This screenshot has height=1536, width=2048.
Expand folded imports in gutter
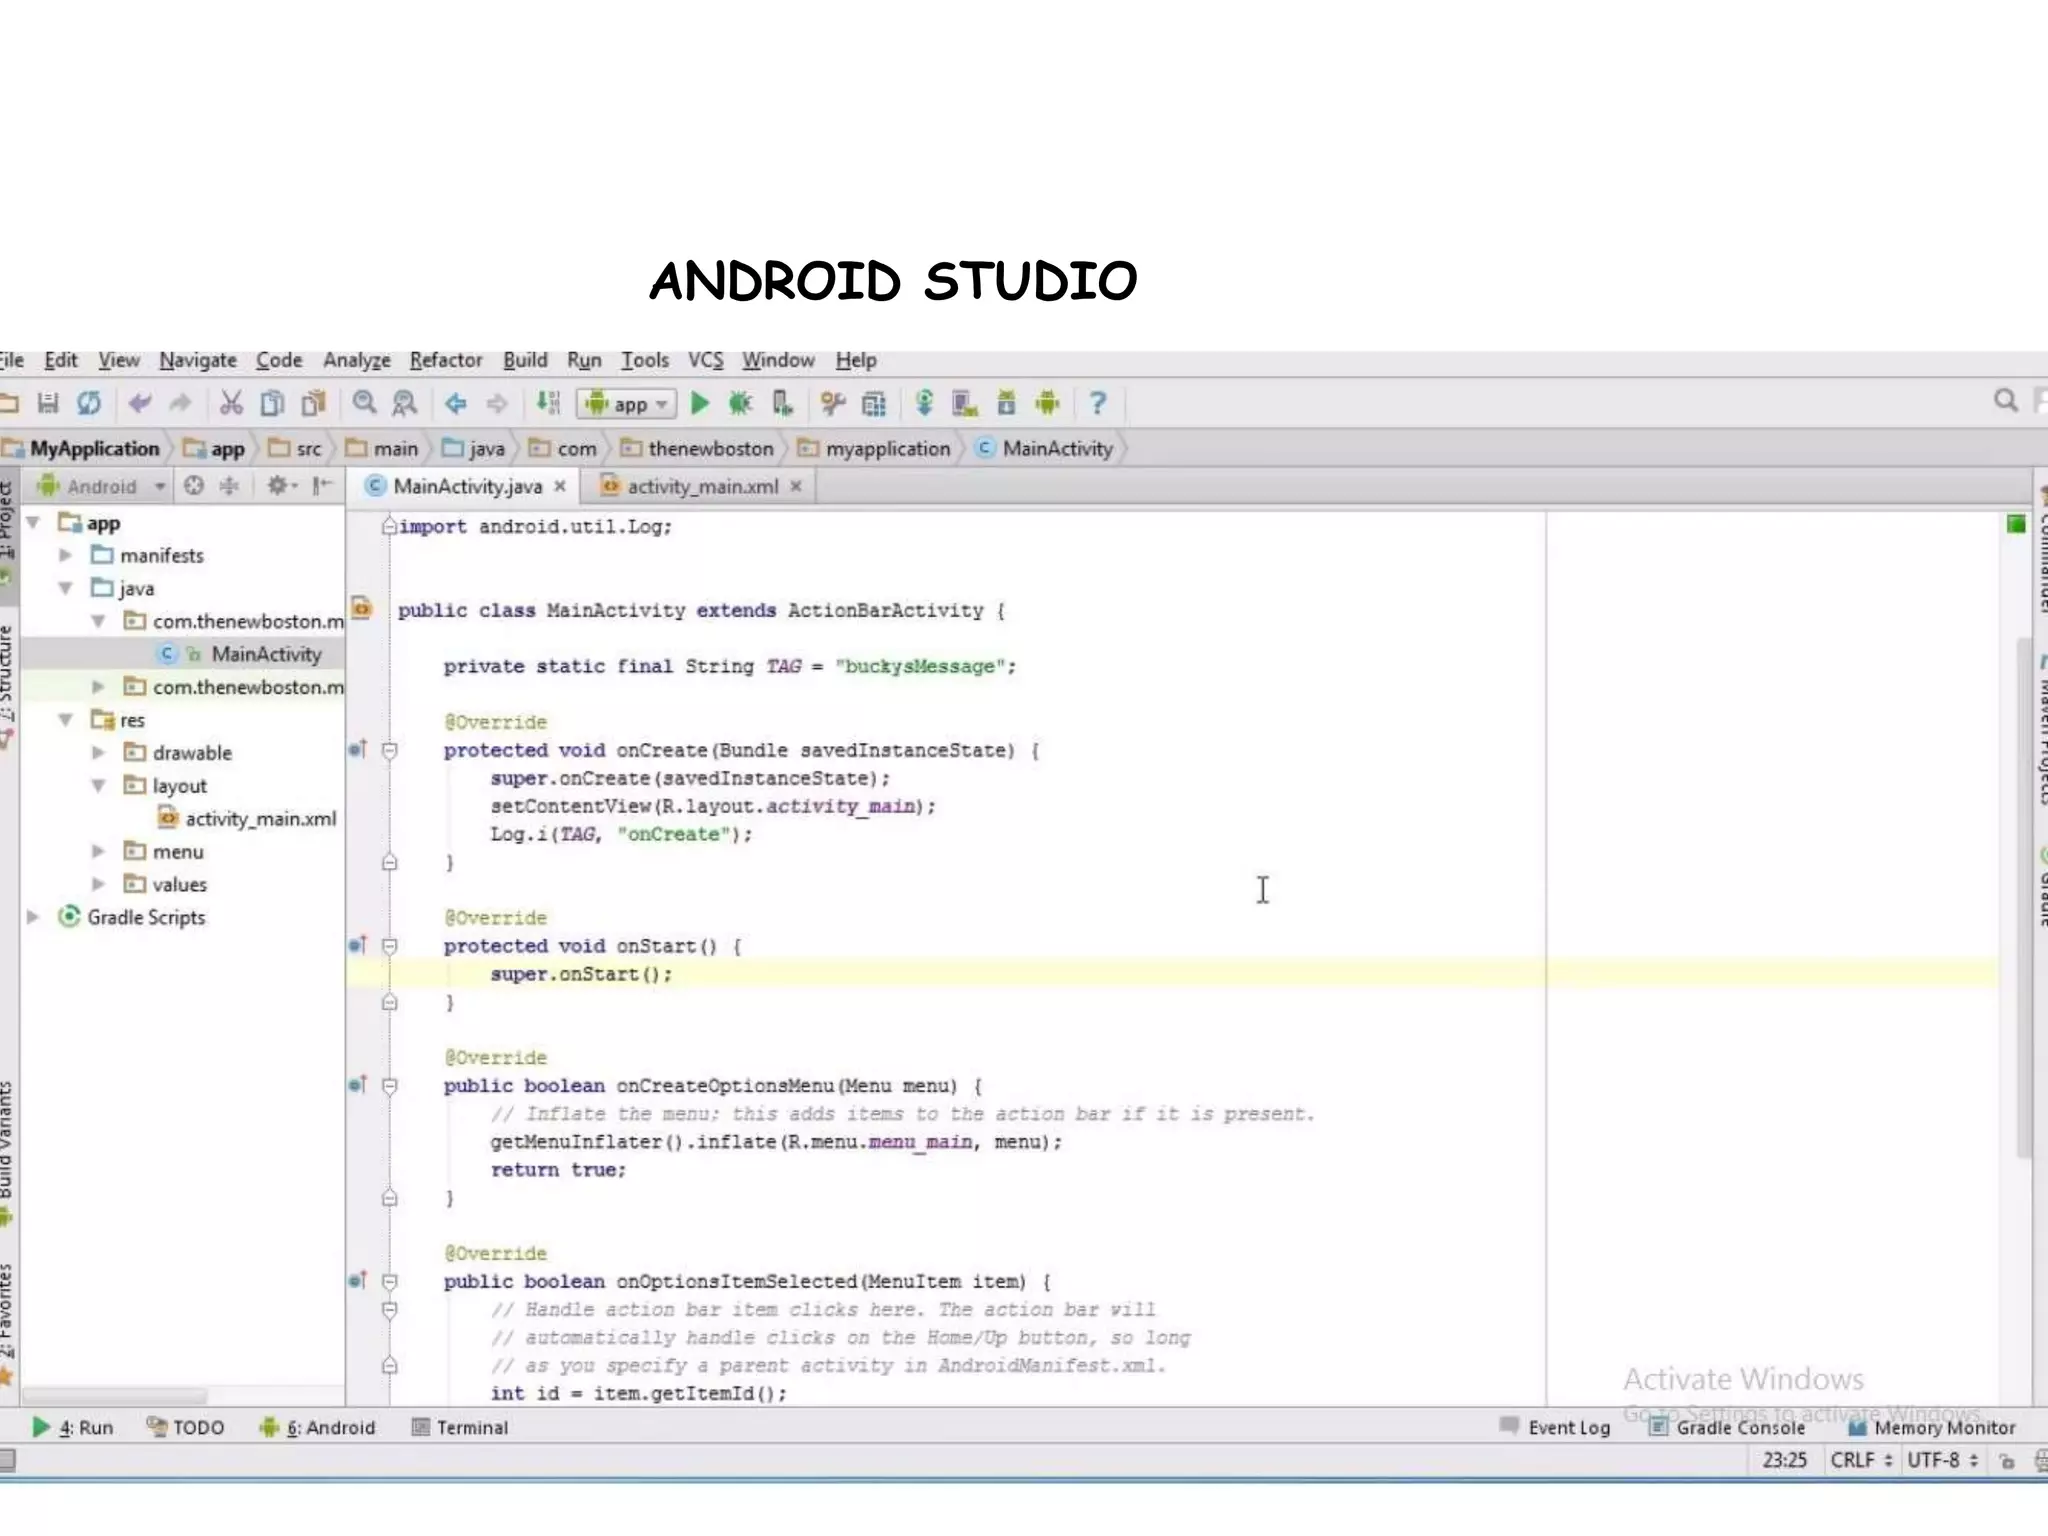[389, 526]
